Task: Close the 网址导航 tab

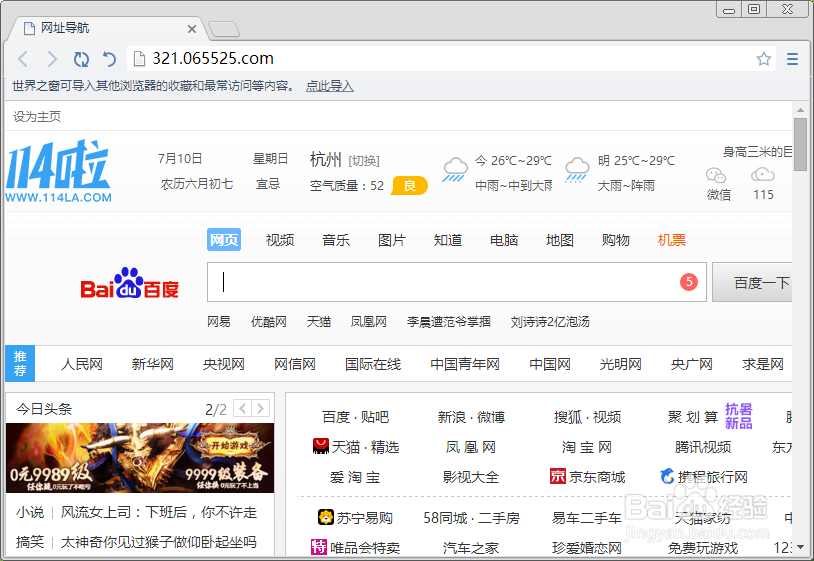Action: tap(192, 29)
